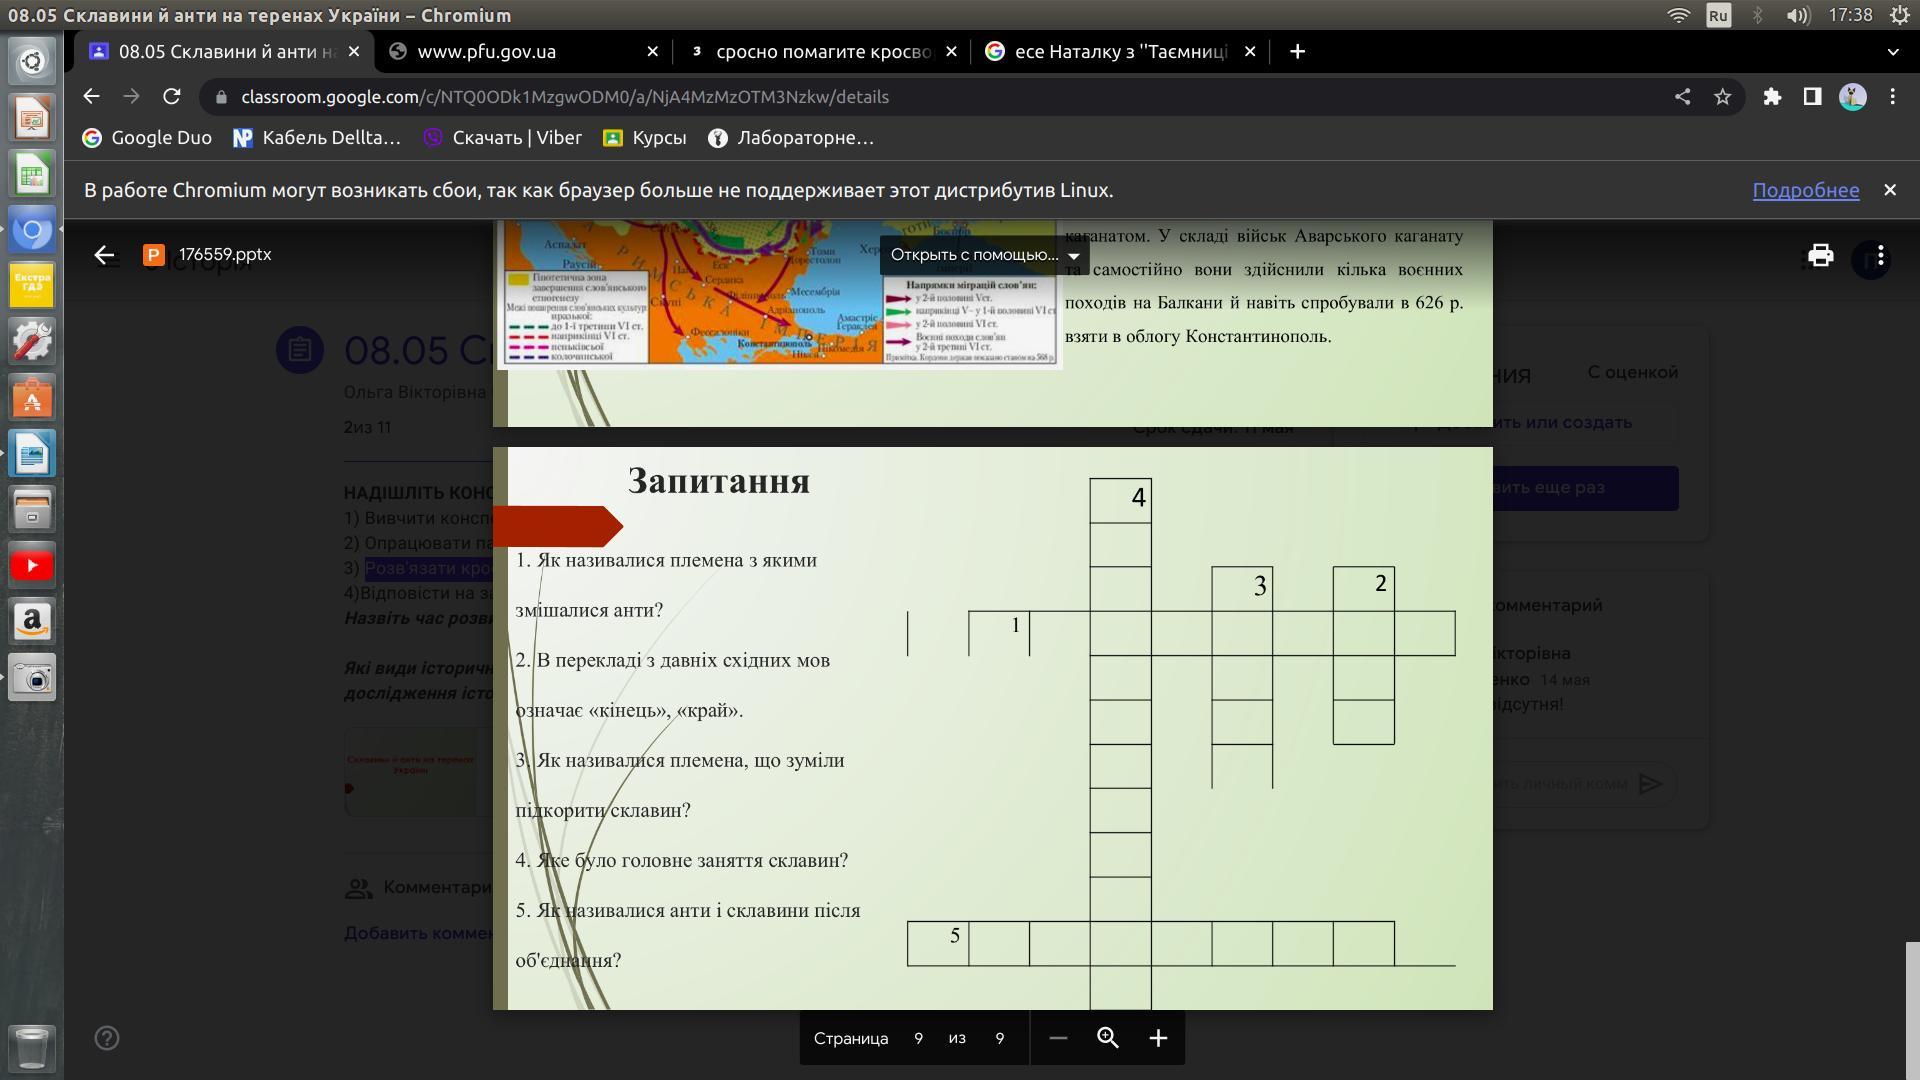The height and width of the screenshot is (1080, 1920).
Task: Open the help question mark icon
Action: 107,1038
